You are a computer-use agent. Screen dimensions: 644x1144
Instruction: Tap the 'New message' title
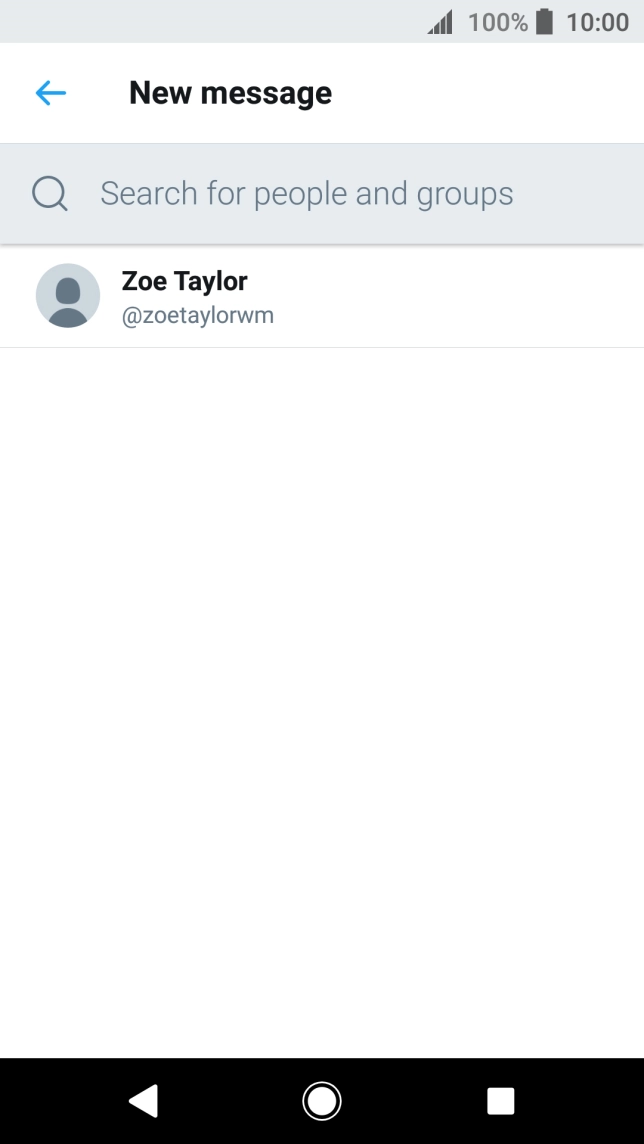click(x=230, y=93)
